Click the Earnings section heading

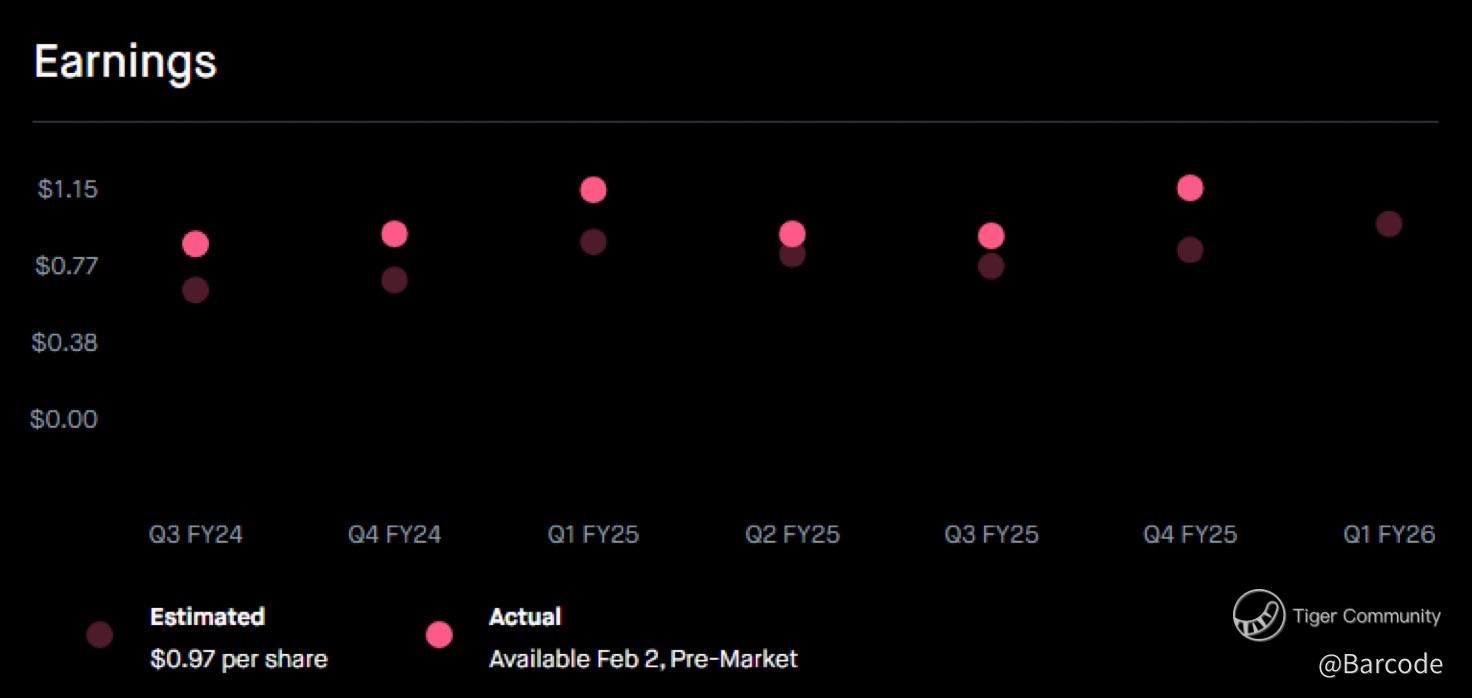tap(125, 62)
